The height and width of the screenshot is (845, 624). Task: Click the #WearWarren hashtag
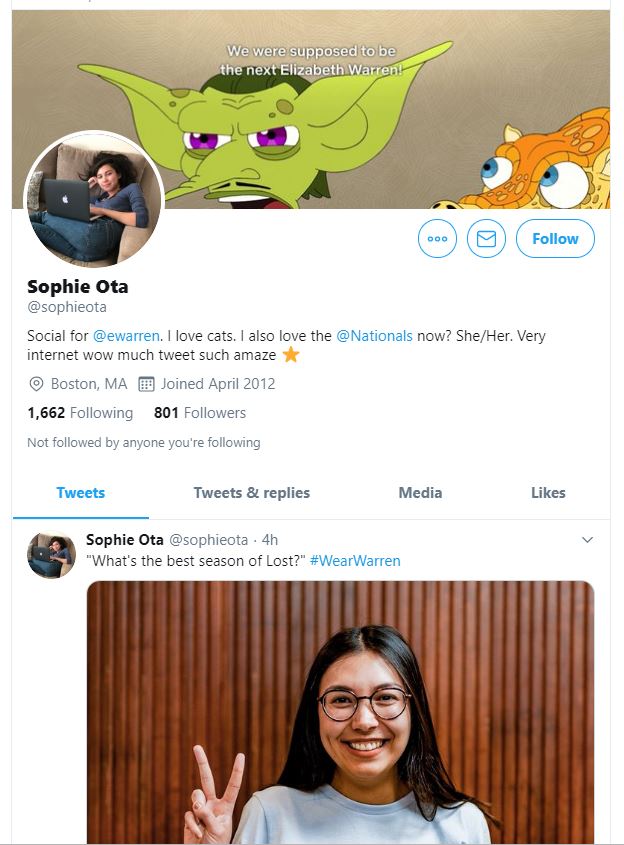(x=355, y=561)
